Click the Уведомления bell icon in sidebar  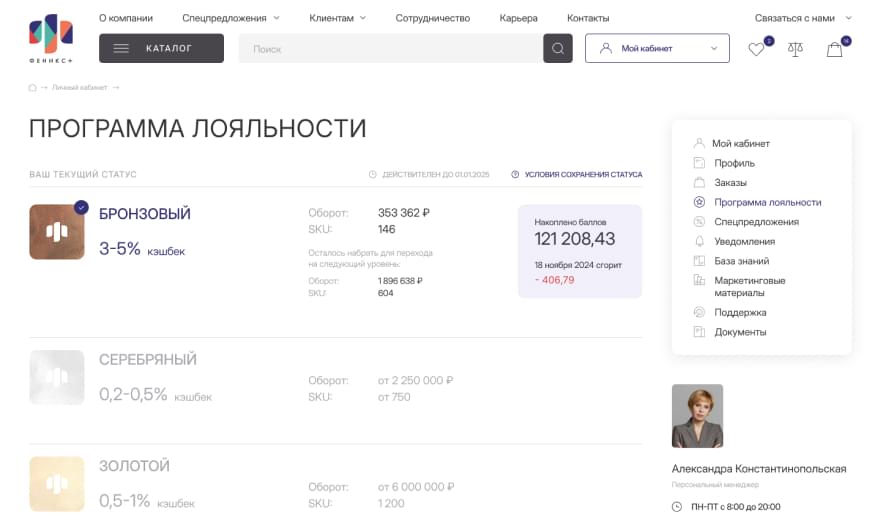click(699, 241)
